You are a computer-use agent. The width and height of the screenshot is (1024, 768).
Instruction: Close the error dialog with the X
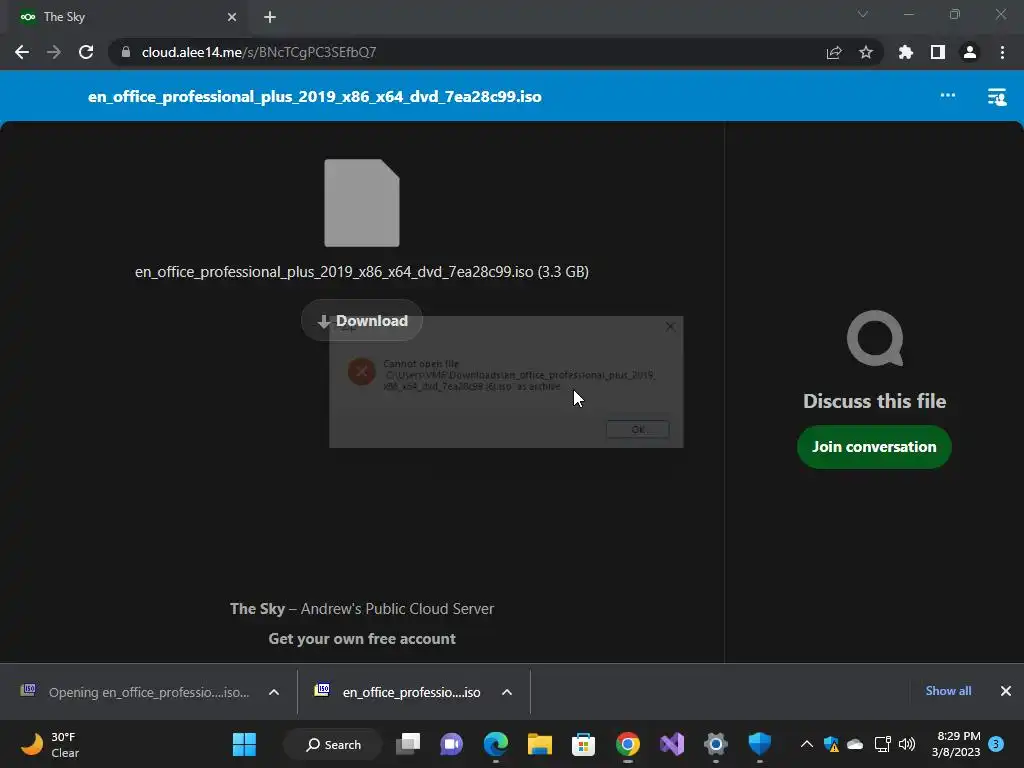click(670, 327)
